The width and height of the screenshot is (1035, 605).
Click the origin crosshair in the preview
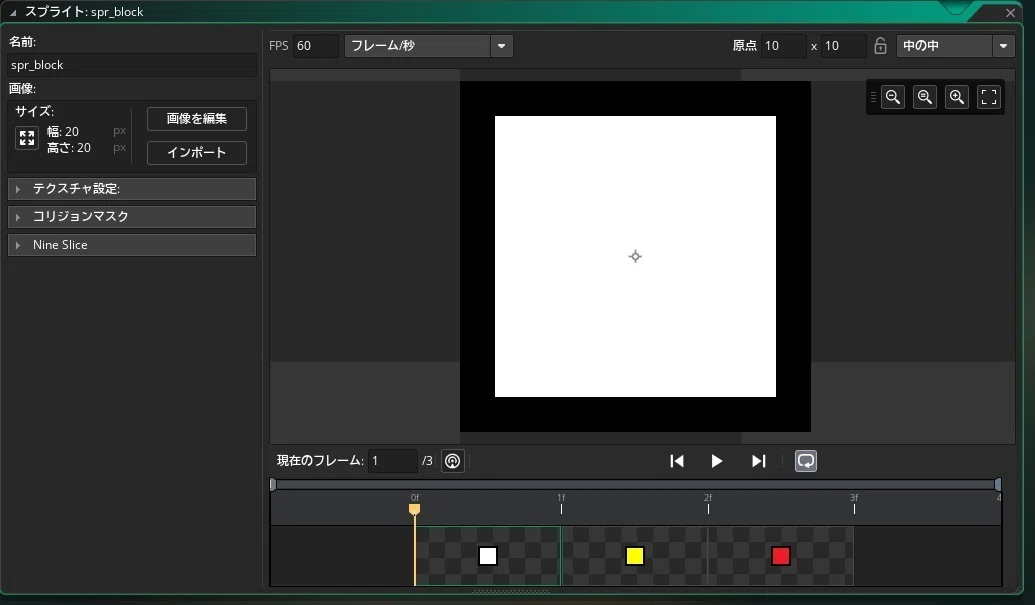pyautogui.click(x=635, y=257)
